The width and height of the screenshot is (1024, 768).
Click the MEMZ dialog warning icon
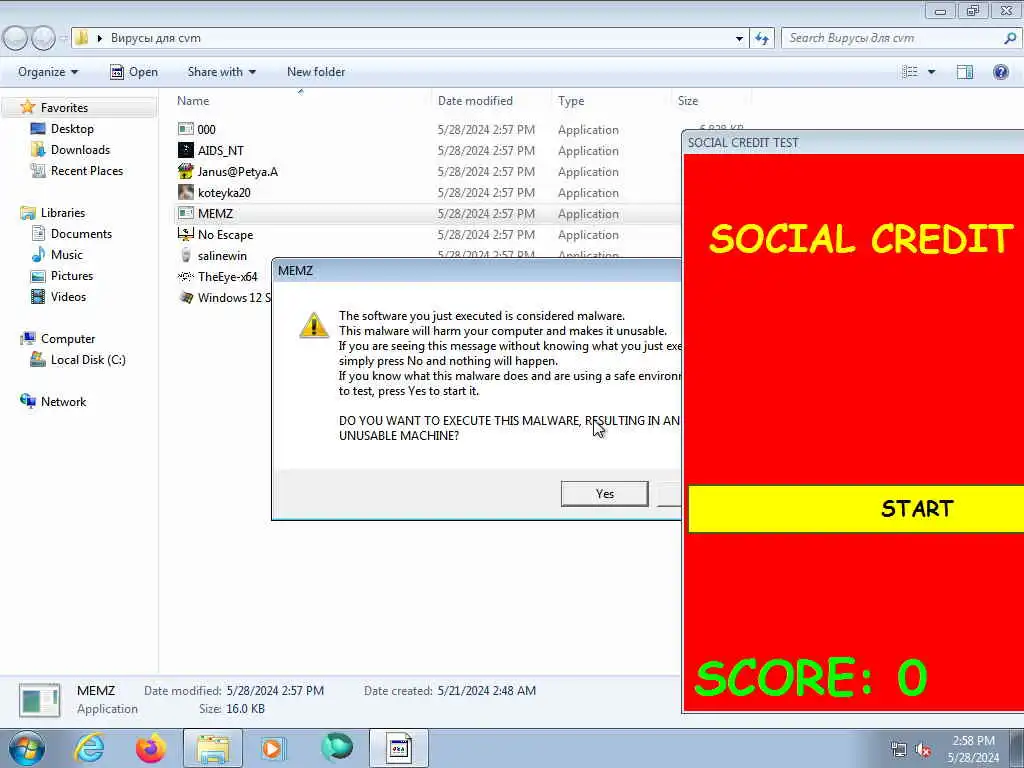point(313,325)
